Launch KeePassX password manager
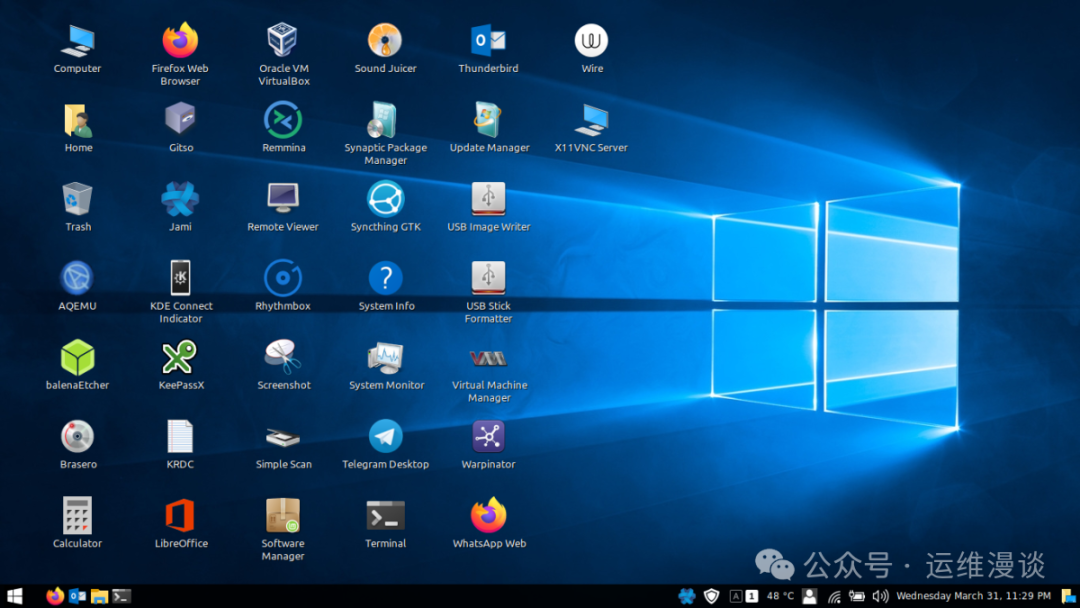1080x608 pixels. [180, 360]
